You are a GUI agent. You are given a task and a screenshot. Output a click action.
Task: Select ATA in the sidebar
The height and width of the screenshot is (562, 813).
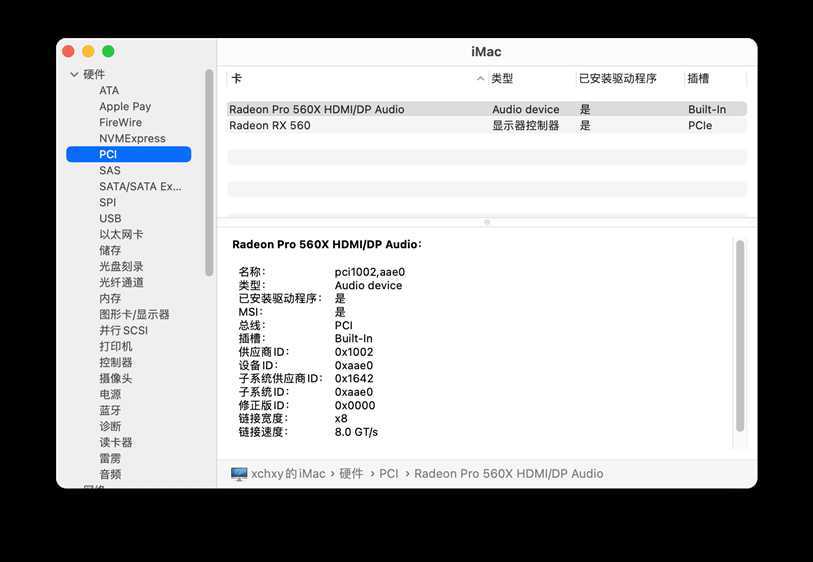pyautogui.click(x=109, y=90)
